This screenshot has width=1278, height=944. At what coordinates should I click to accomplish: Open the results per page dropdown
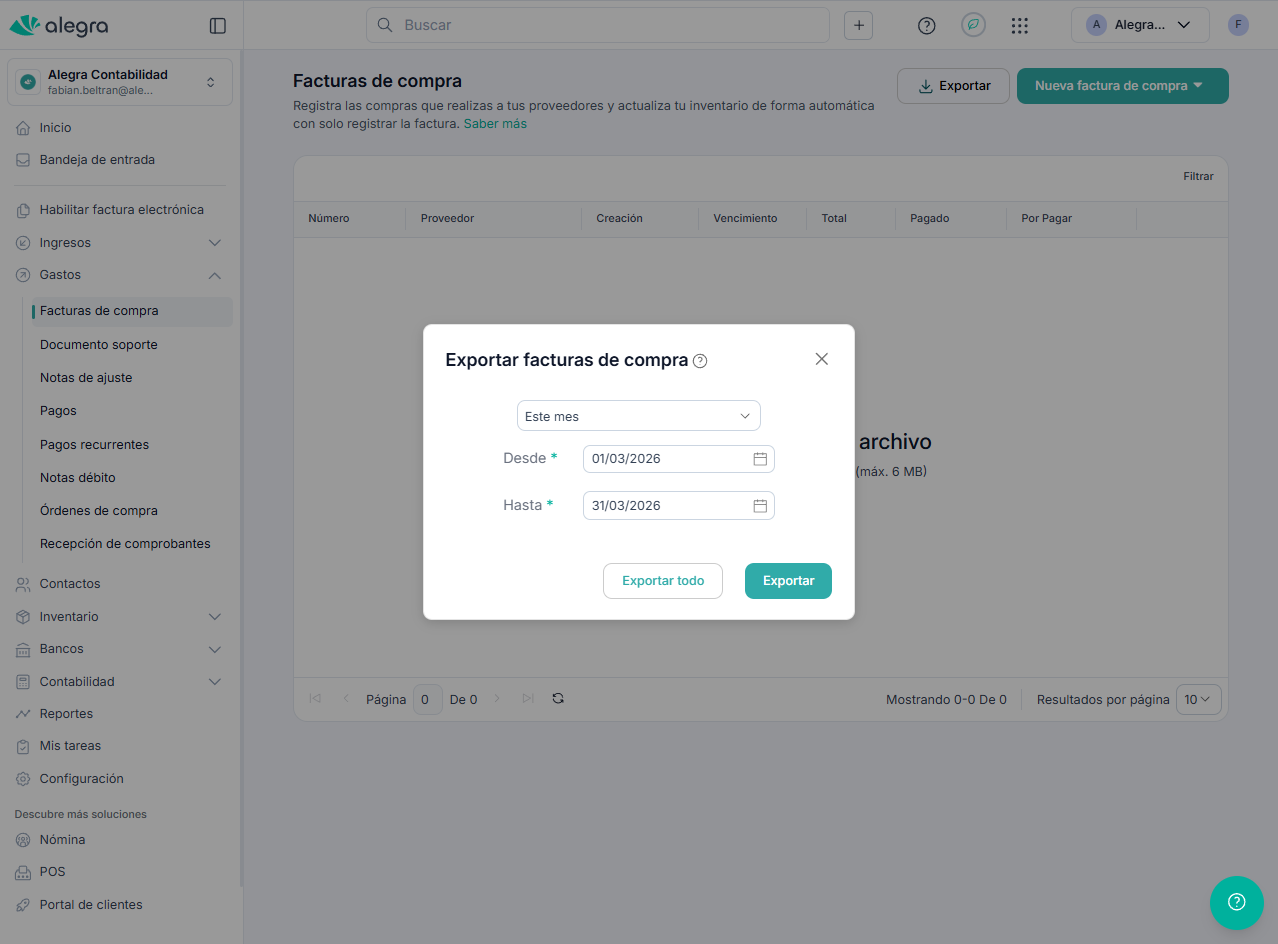coord(1198,699)
